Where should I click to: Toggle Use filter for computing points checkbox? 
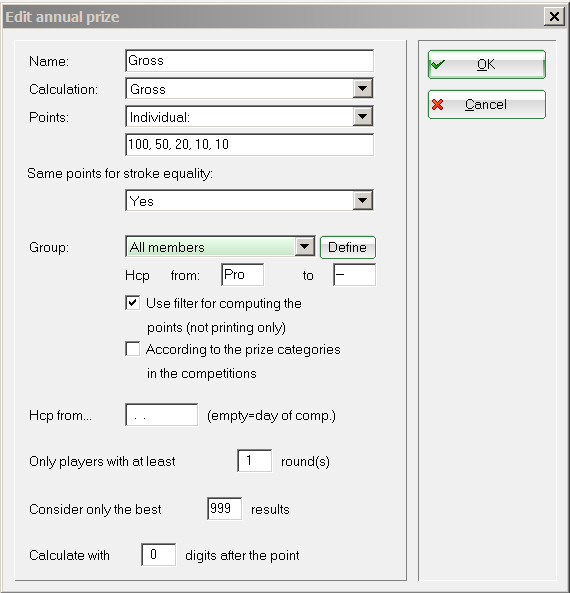132,303
